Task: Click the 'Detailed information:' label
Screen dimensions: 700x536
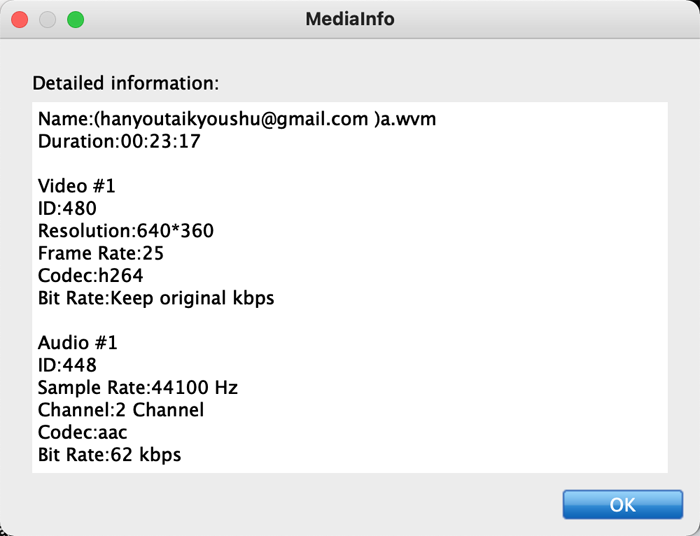Action: tap(126, 83)
